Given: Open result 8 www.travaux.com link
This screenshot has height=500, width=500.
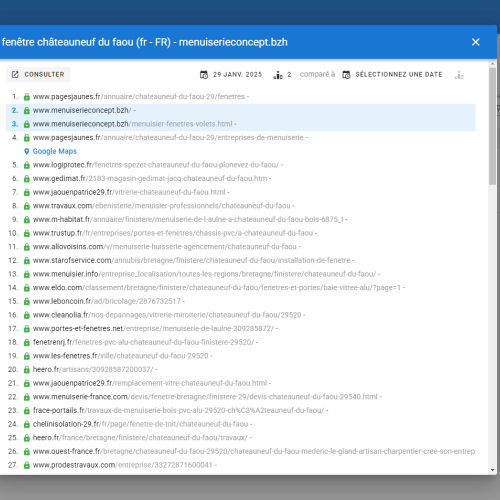Looking at the screenshot, I should [162, 206].
